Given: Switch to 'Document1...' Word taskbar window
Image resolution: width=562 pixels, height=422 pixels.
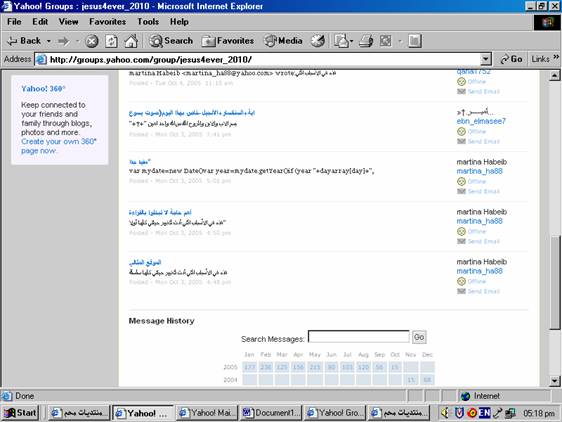Looking at the screenshot, I should tap(271, 413).
